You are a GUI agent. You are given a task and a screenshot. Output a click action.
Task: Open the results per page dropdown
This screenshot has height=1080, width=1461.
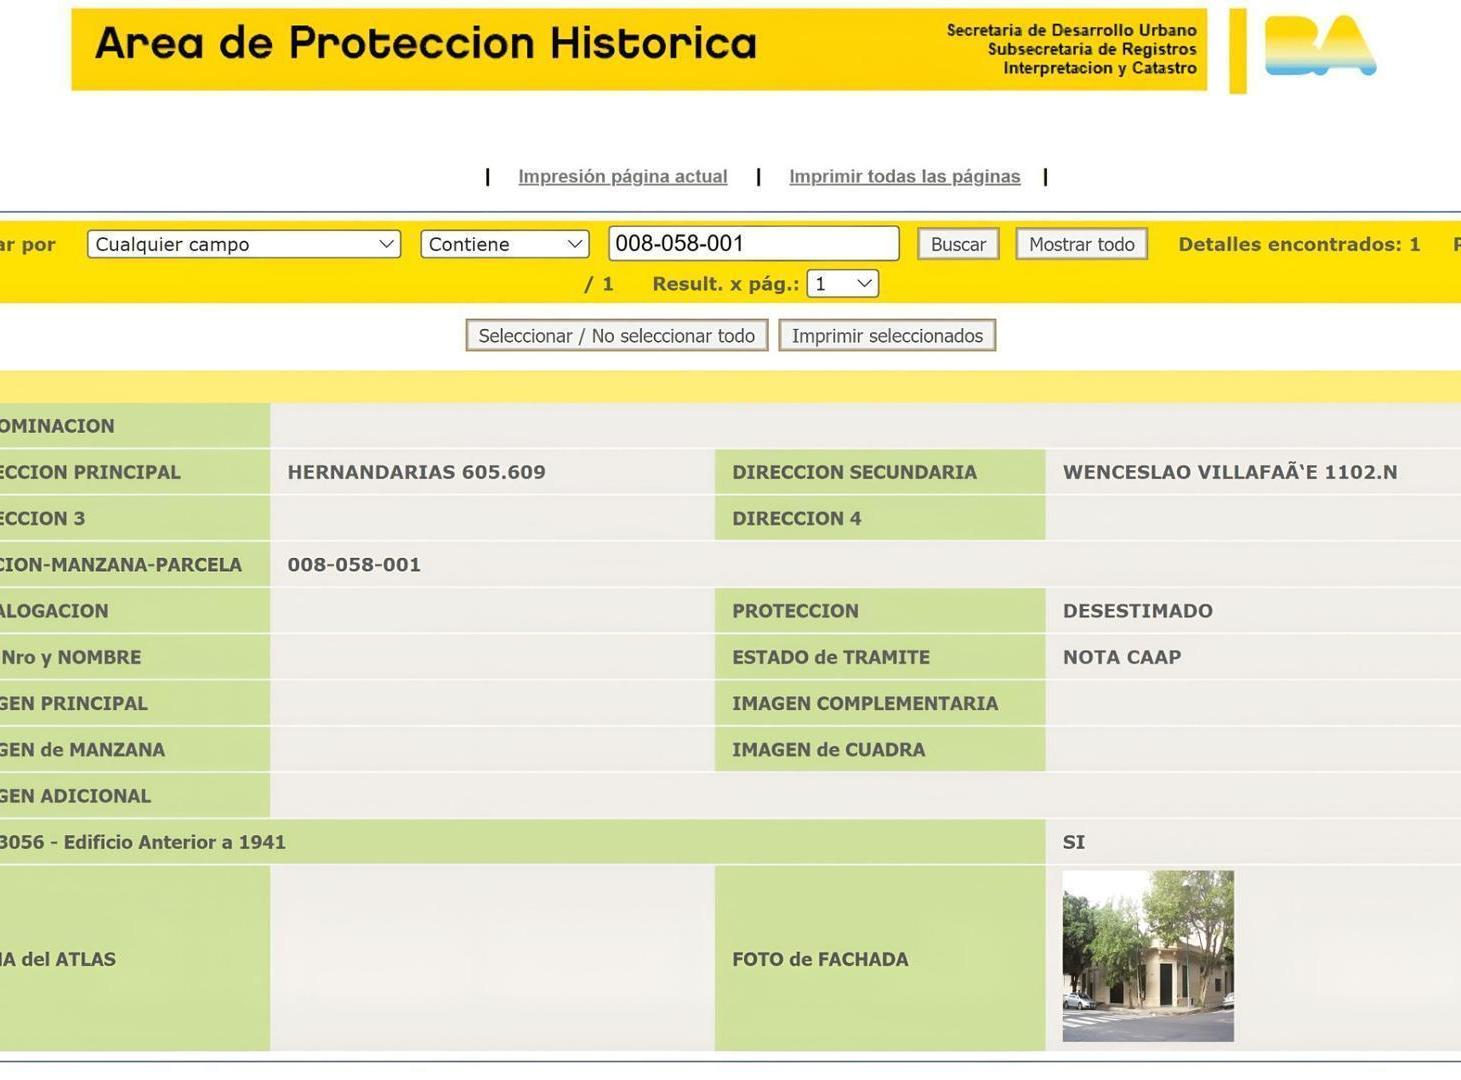843,284
